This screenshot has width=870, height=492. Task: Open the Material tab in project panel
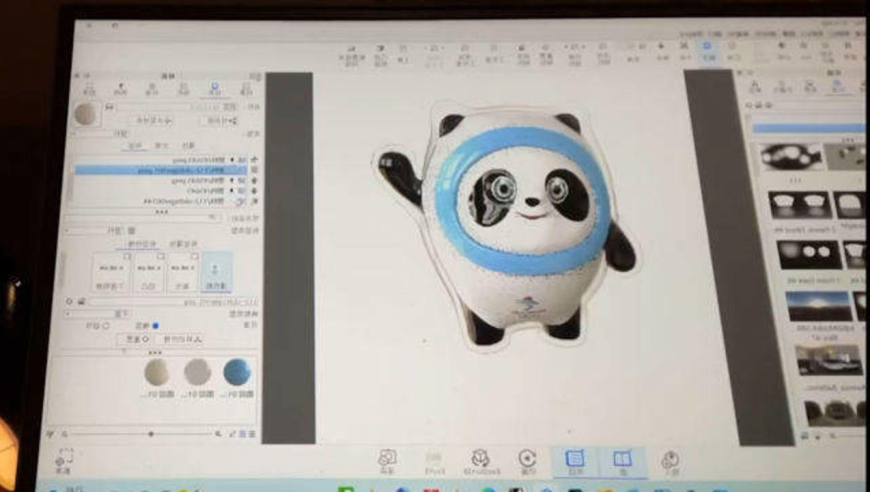[215, 89]
